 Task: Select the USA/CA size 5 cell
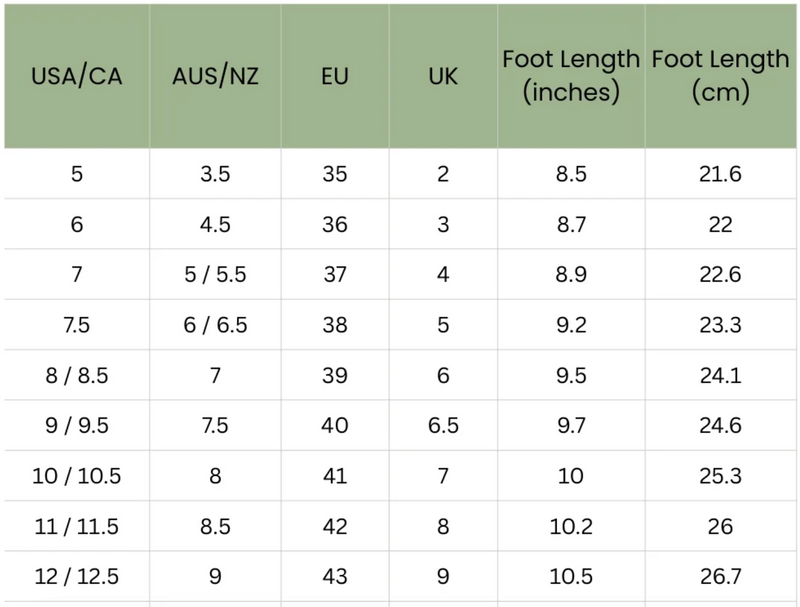point(77,174)
